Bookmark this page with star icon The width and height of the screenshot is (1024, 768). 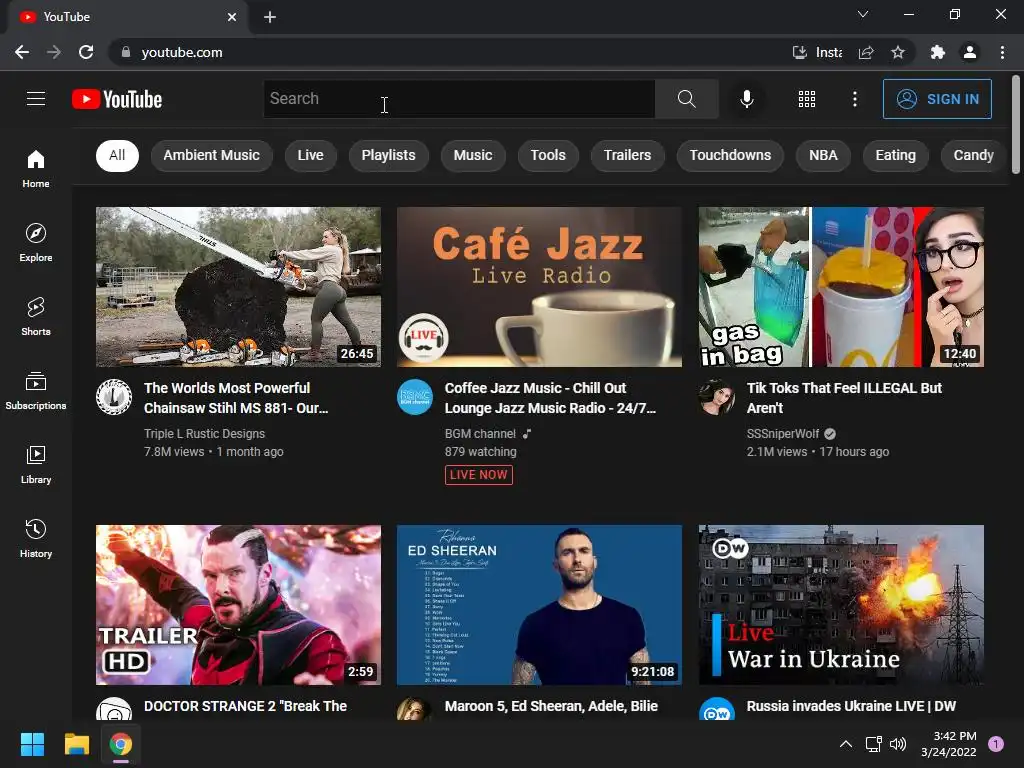[x=898, y=52]
